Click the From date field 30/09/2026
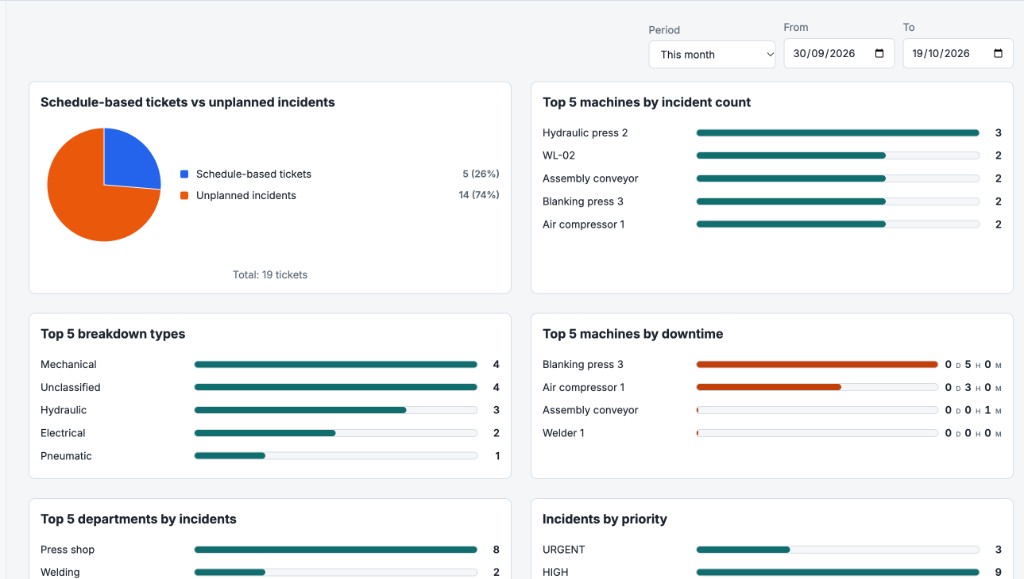 coord(839,54)
